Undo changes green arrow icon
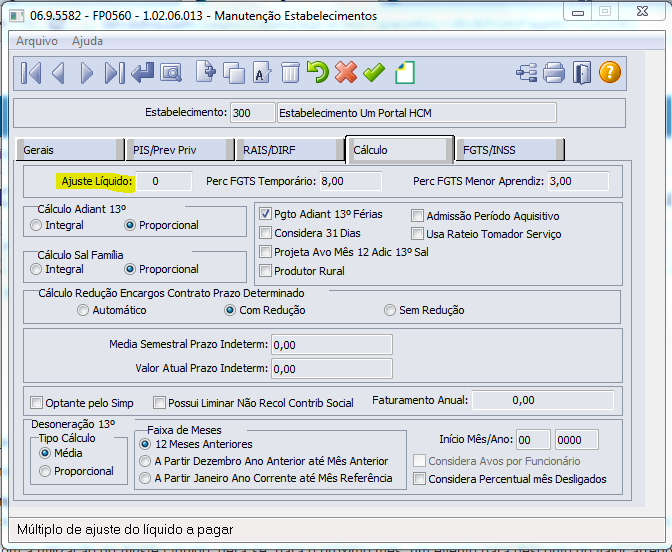The height and width of the screenshot is (552, 672). [x=318, y=72]
